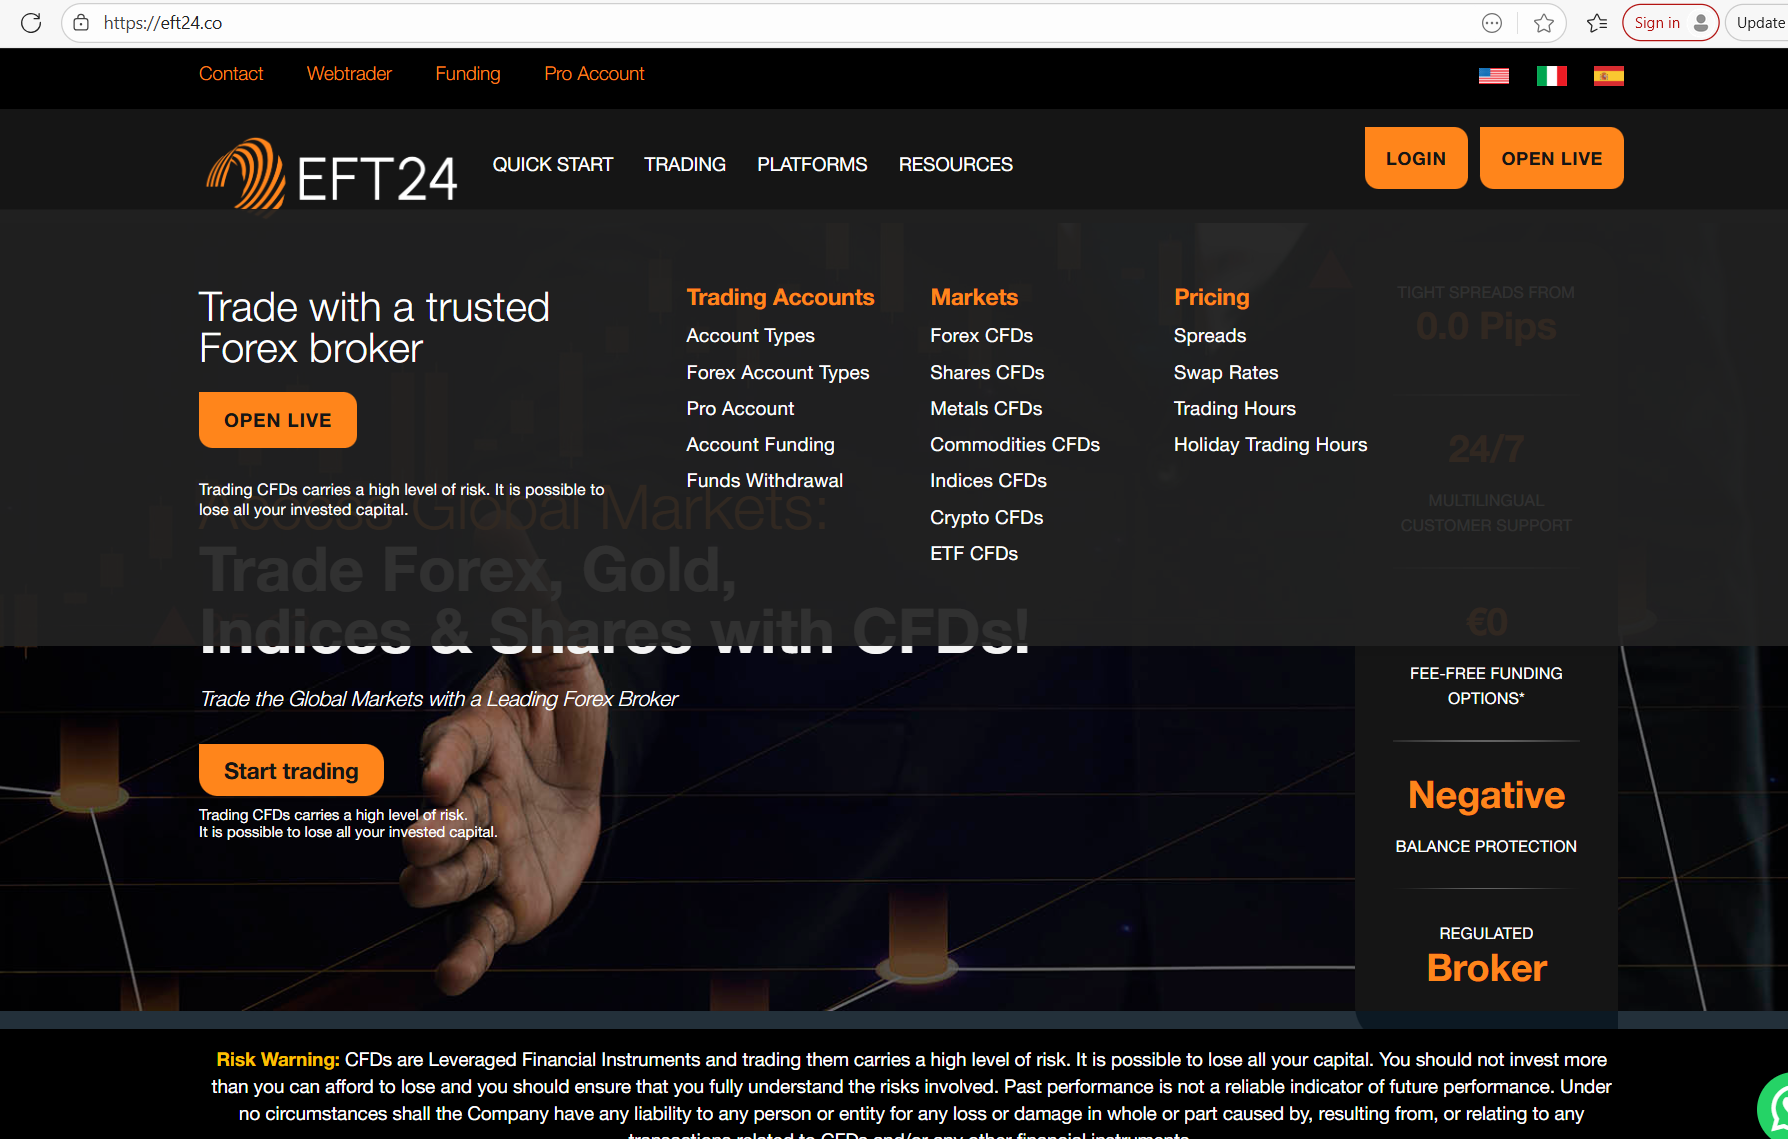Select Crypto CFDs from Markets

coord(986,517)
